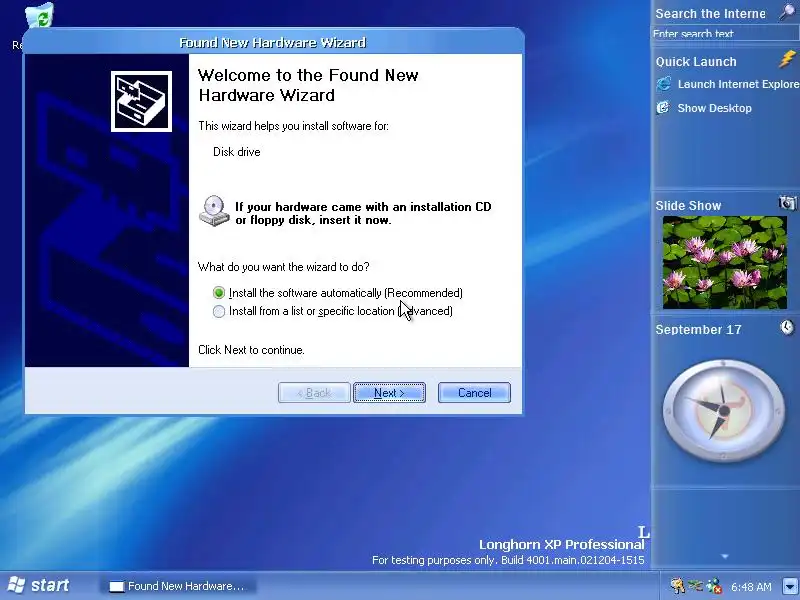800x600 pixels.
Task: Click the hardware wizard card icon
Action: click(x=141, y=101)
